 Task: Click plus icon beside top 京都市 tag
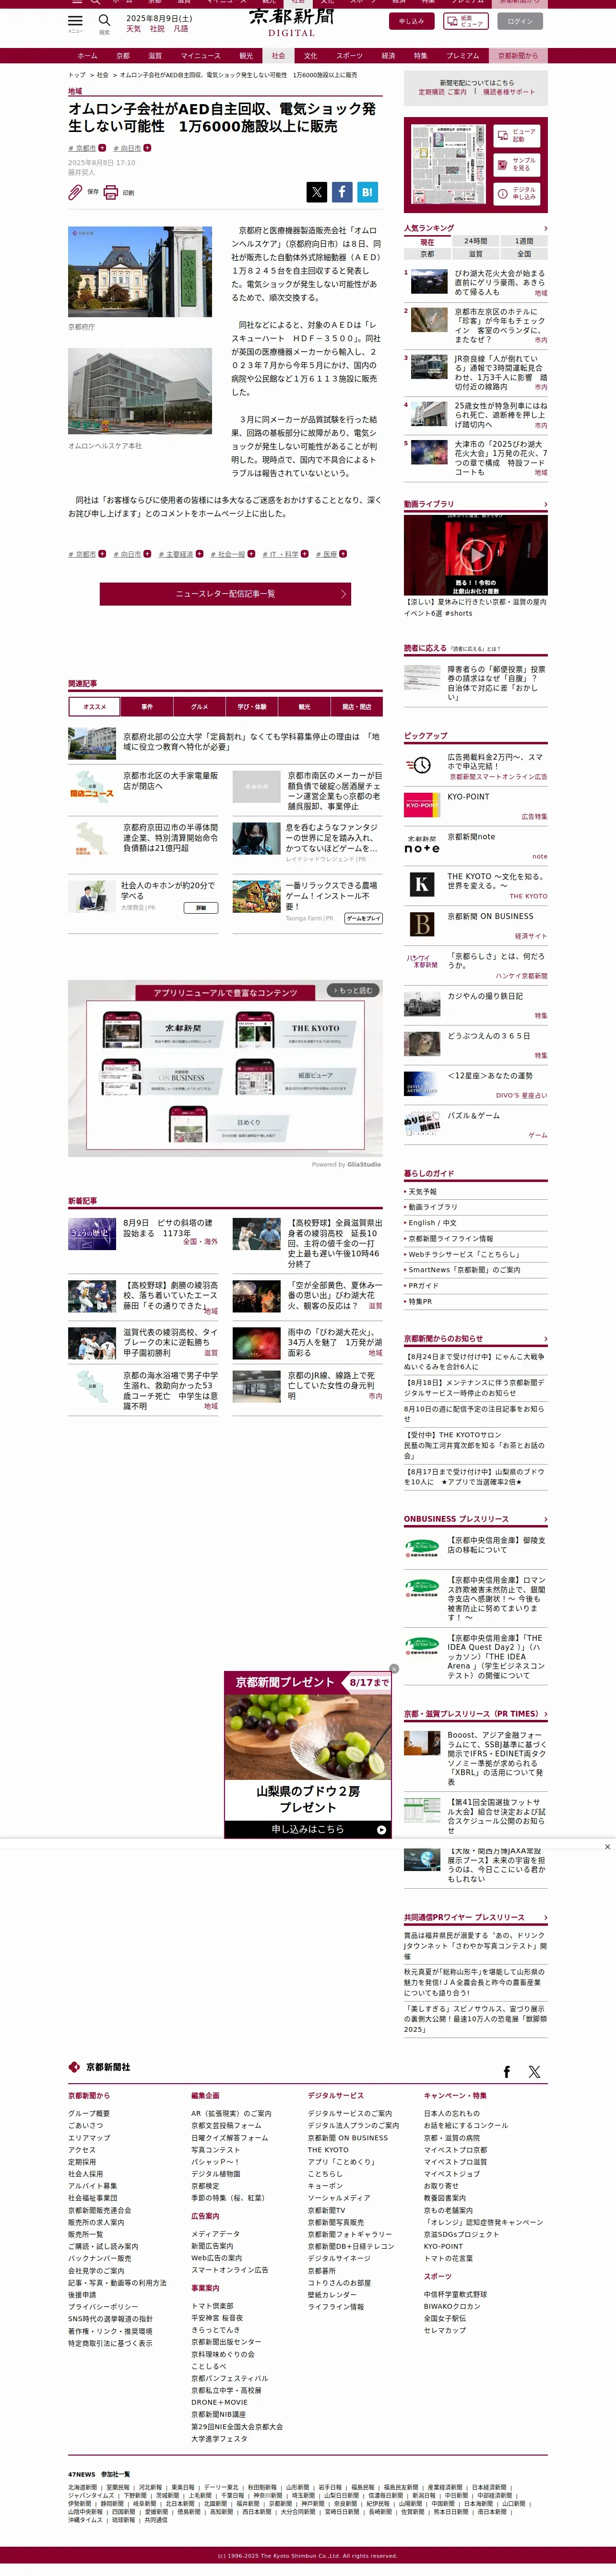tap(102, 148)
